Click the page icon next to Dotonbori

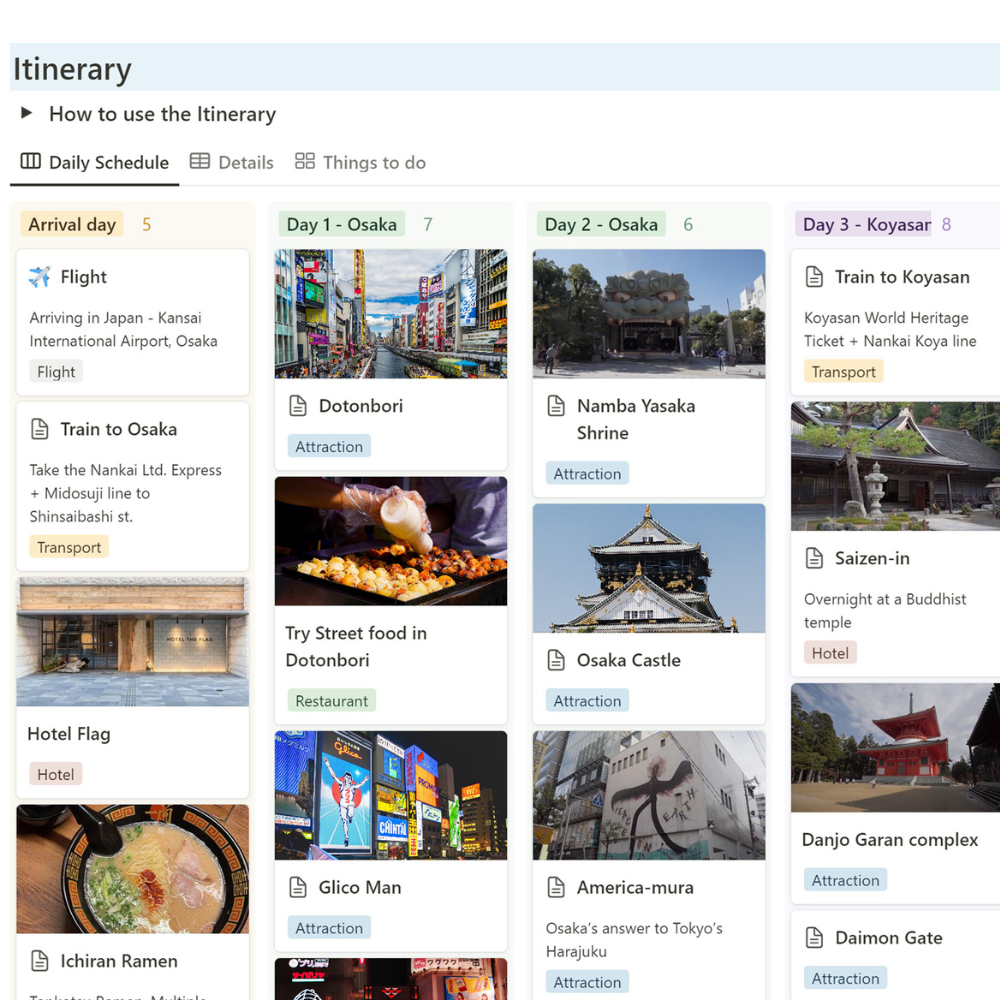tap(298, 406)
